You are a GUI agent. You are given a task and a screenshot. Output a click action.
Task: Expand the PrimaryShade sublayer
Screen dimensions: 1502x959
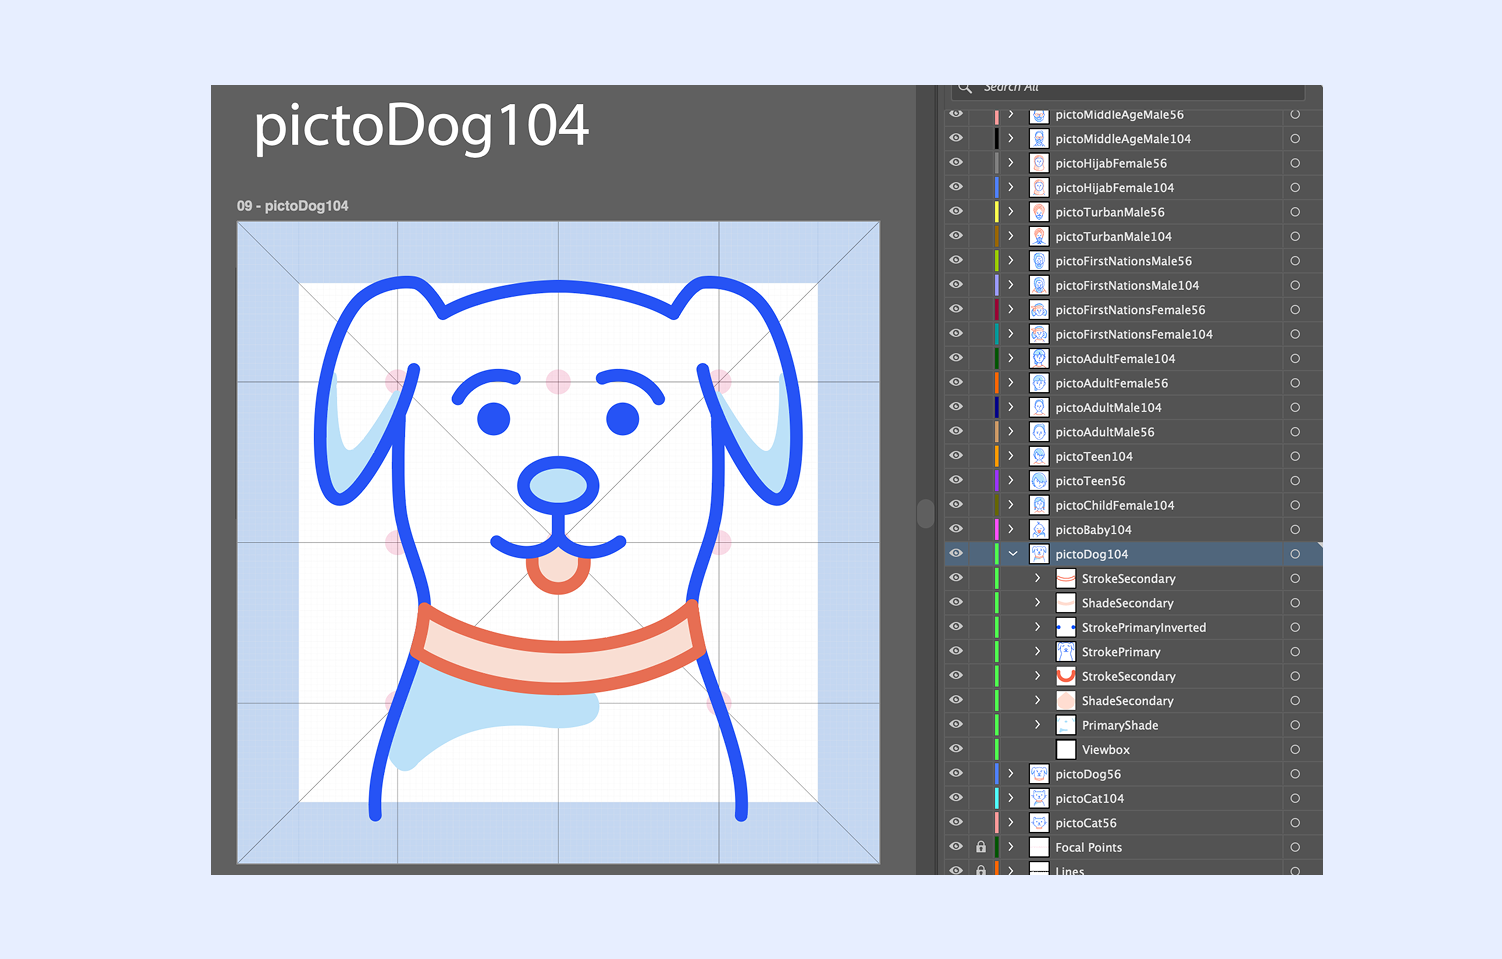pyautogui.click(x=1036, y=724)
